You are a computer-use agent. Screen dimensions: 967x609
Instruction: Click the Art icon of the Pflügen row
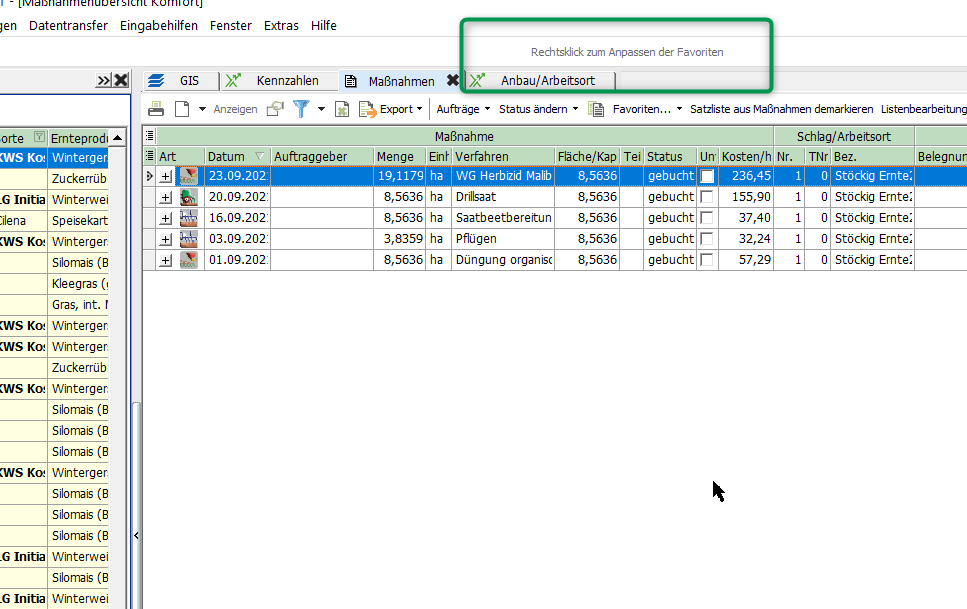[x=188, y=239]
